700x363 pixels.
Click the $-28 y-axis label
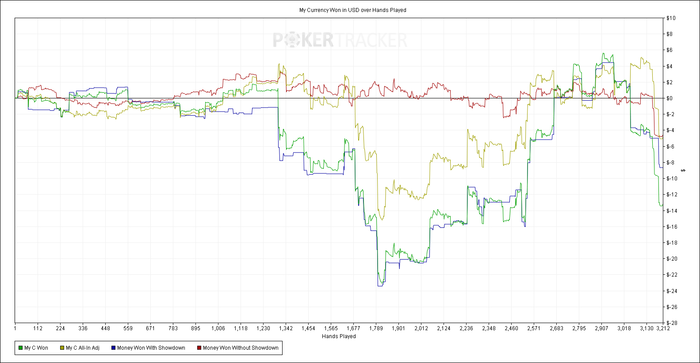coord(672,323)
